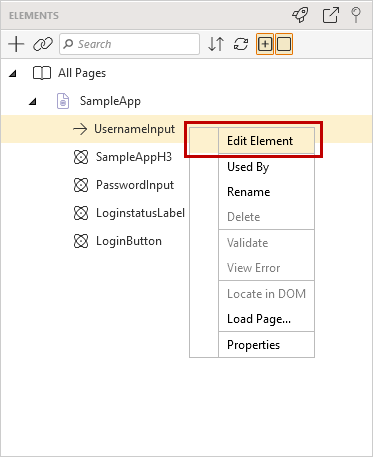Click the Search elements input field
This screenshot has height=457, width=373.
click(x=129, y=44)
